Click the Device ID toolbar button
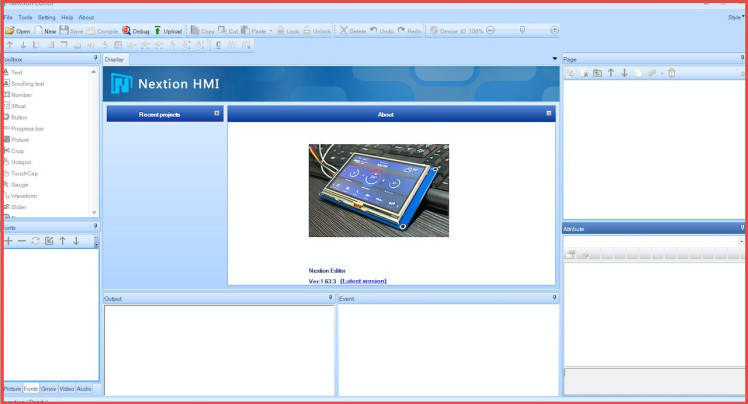748x404 pixels. [448, 31]
